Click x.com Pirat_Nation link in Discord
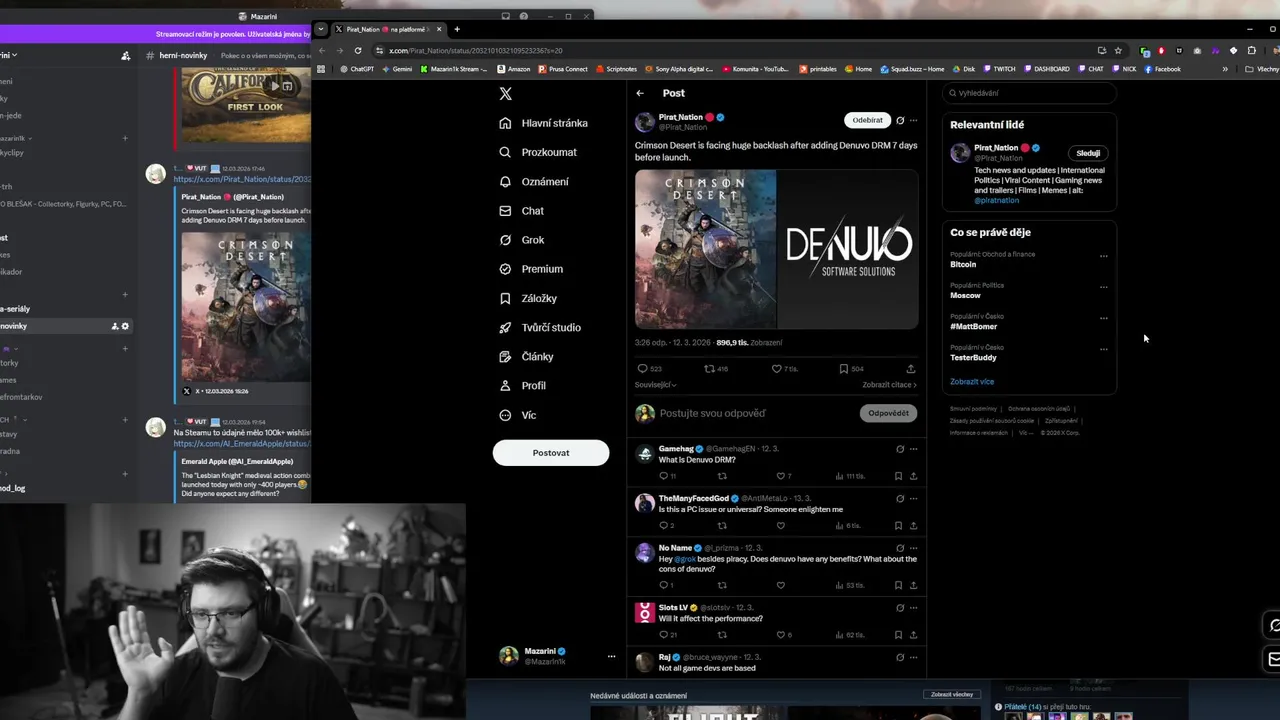Image resolution: width=1280 pixels, height=720 pixels. tap(242, 179)
